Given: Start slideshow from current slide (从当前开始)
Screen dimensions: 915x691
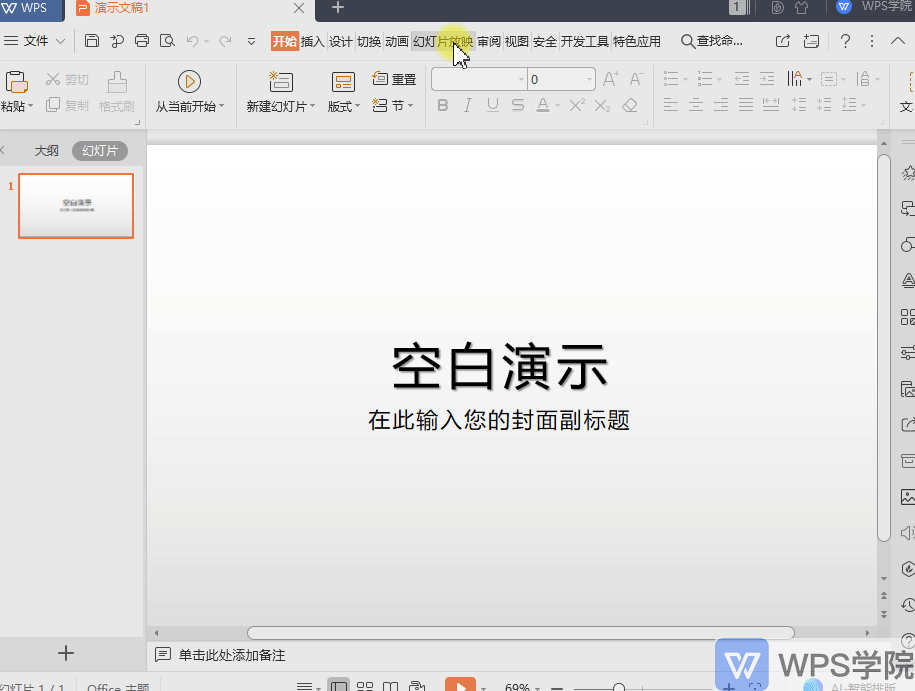Looking at the screenshot, I should point(189,82).
